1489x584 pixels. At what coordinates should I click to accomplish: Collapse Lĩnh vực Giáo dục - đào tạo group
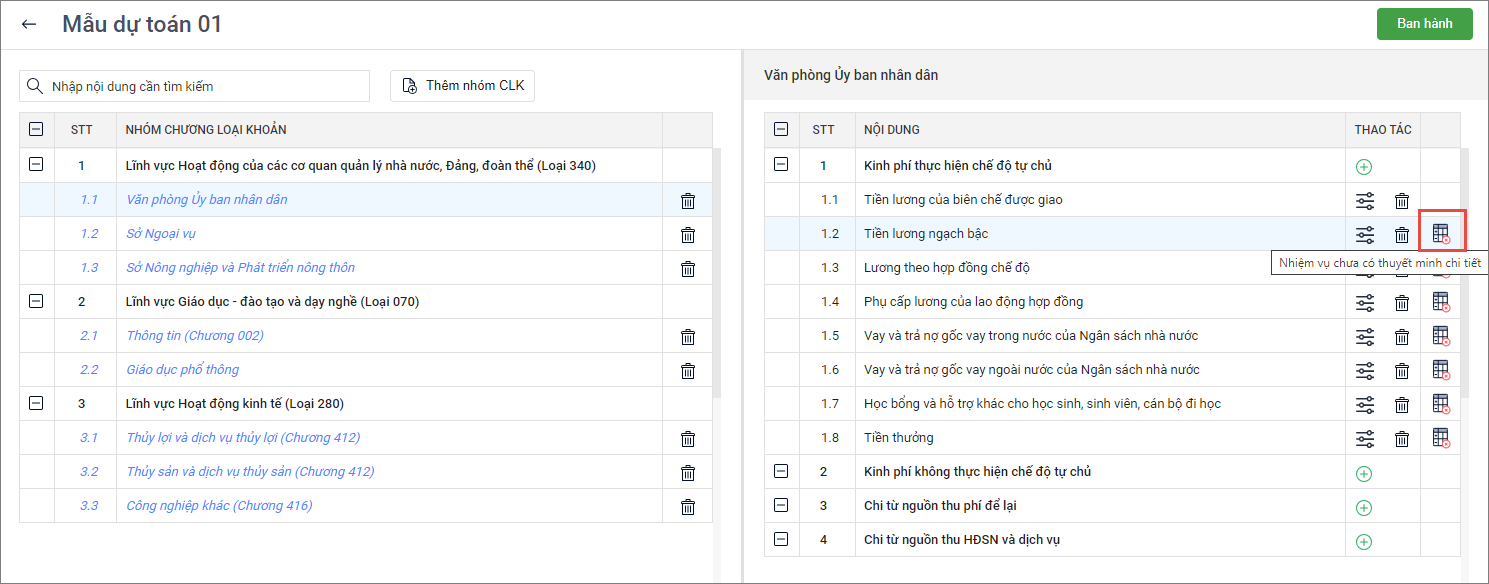click(37, 301)
